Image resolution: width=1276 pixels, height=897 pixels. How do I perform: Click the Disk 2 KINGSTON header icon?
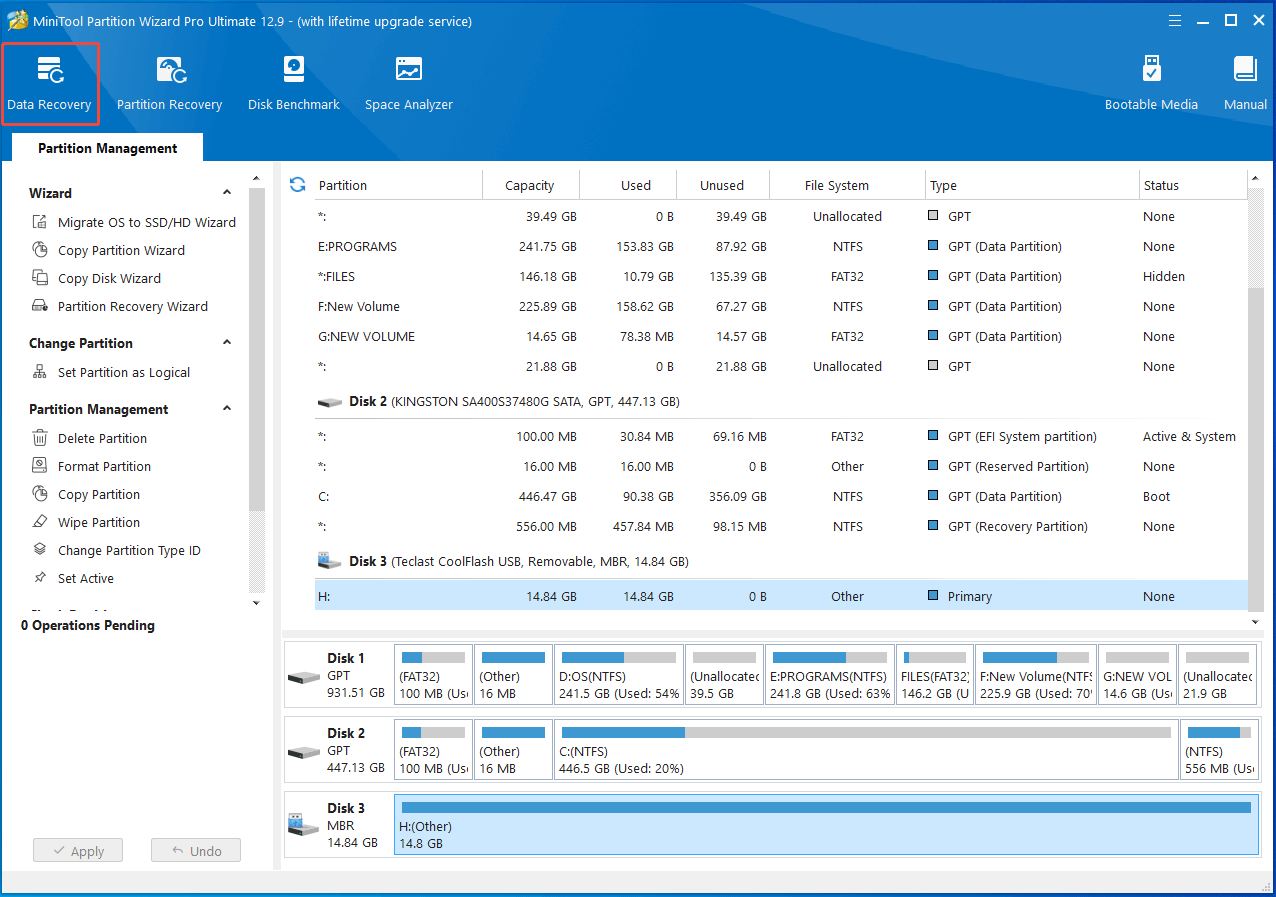(x=329, y=402)
